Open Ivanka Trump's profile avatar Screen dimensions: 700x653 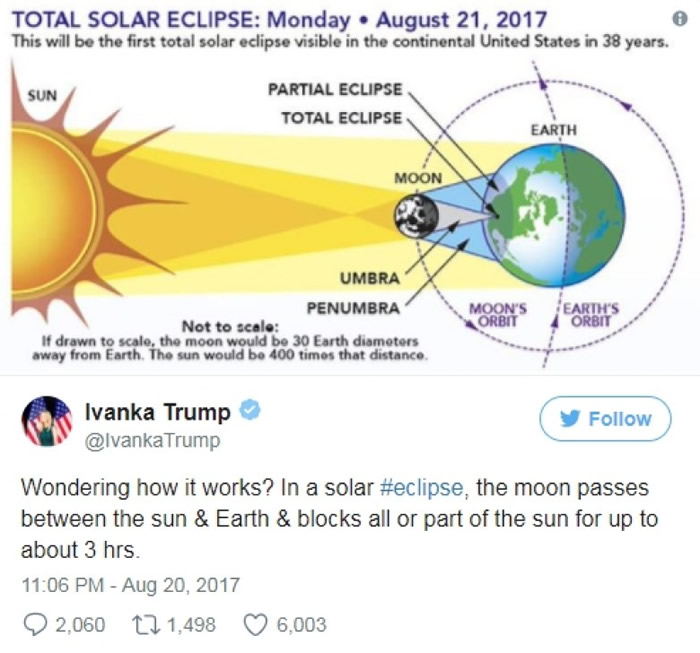click(x=46, y=423)
